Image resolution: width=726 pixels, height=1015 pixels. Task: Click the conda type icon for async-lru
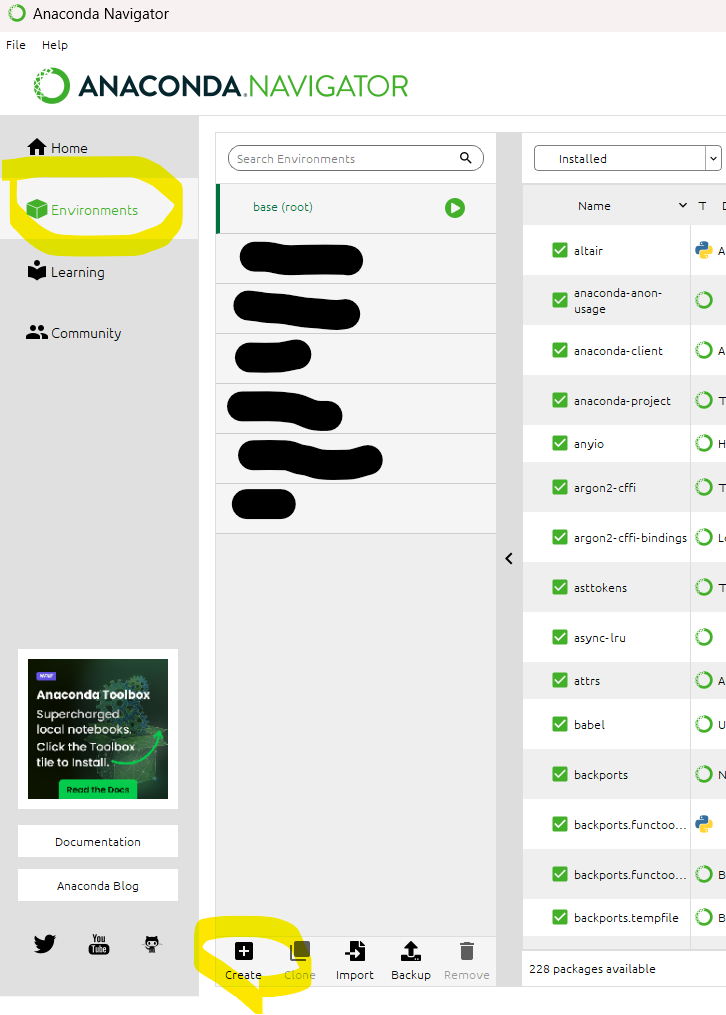click(x=704, y=637)
